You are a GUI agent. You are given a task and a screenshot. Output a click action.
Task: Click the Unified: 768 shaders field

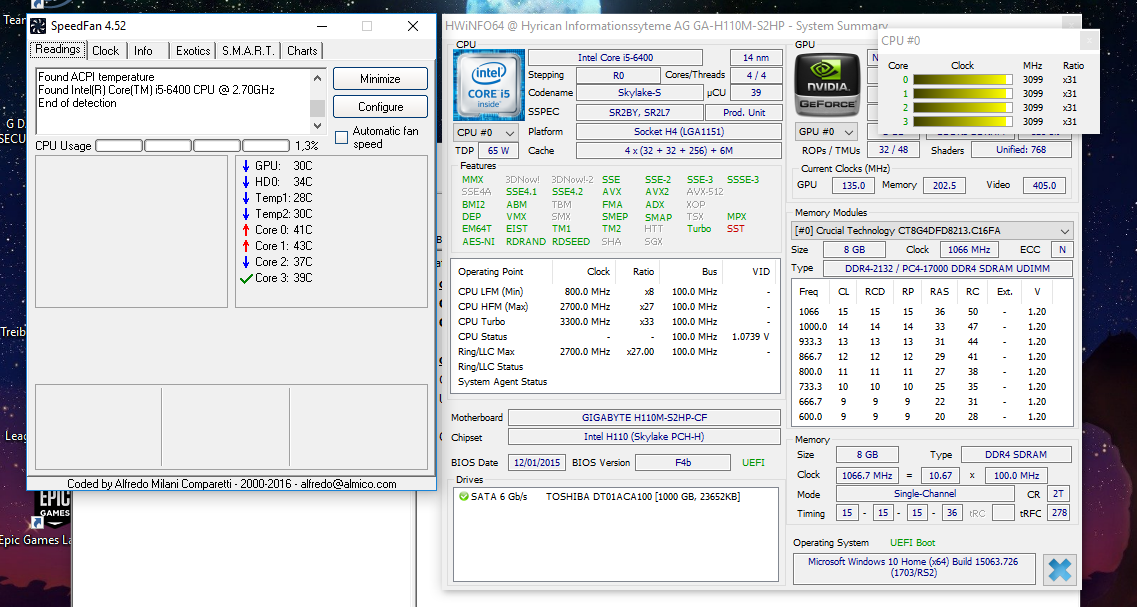pyautogui.click(x=1021, y=150)
